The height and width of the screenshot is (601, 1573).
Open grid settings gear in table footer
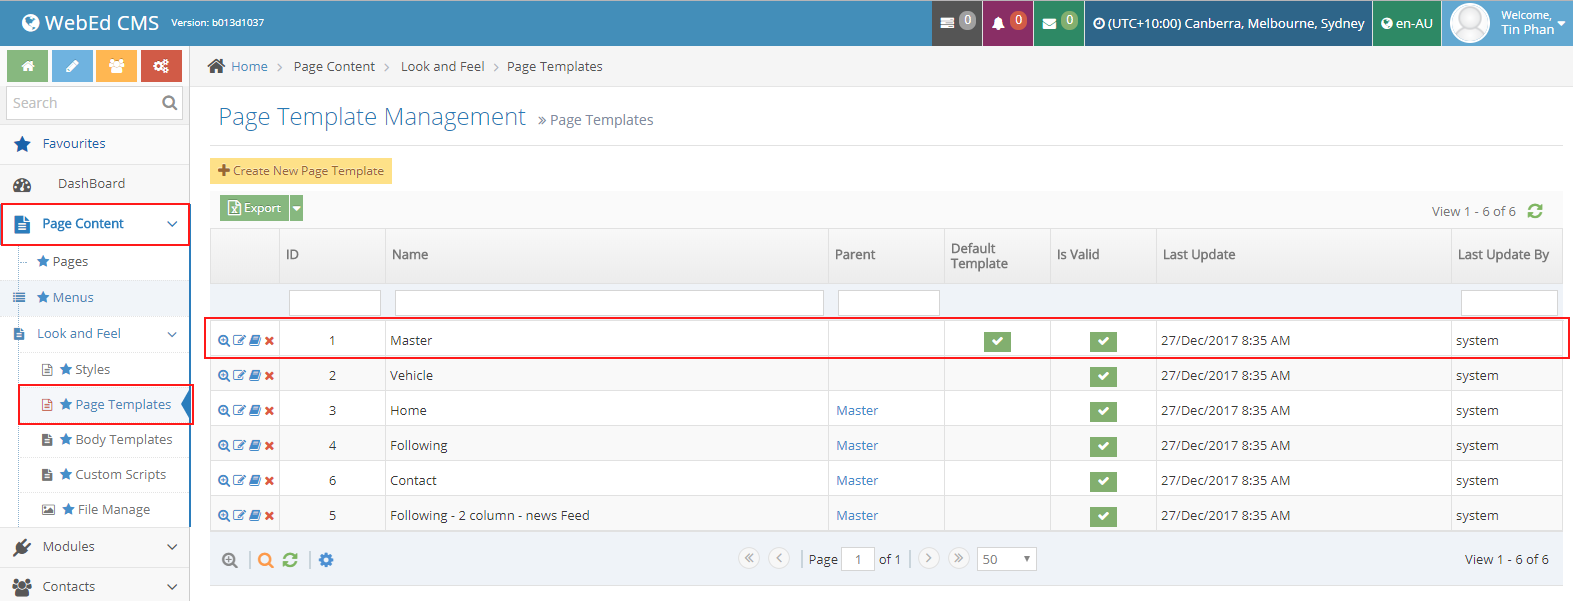(x=326, y=560)
